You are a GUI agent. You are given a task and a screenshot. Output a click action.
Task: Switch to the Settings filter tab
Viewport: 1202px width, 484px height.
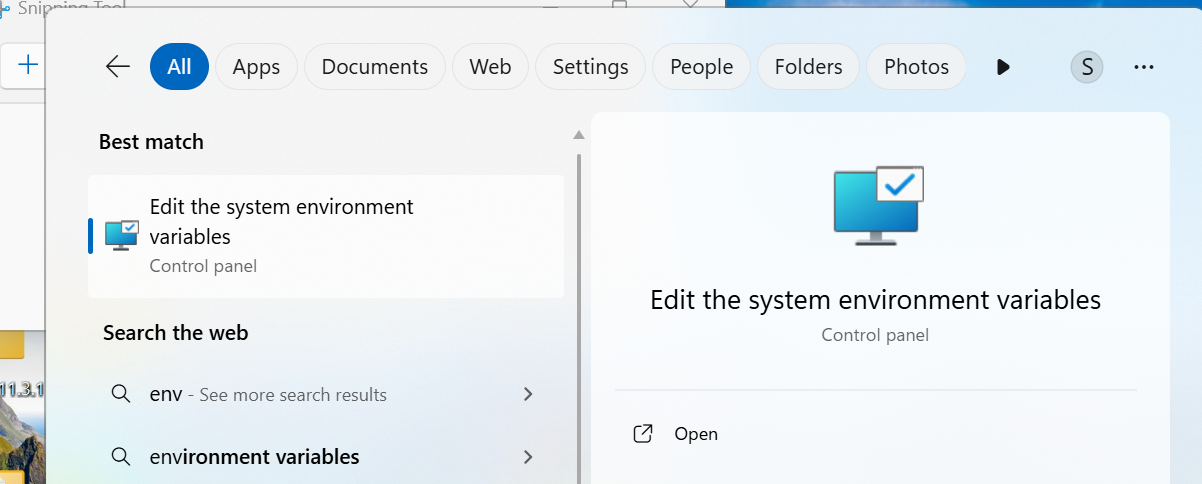(x=590, y=67)
